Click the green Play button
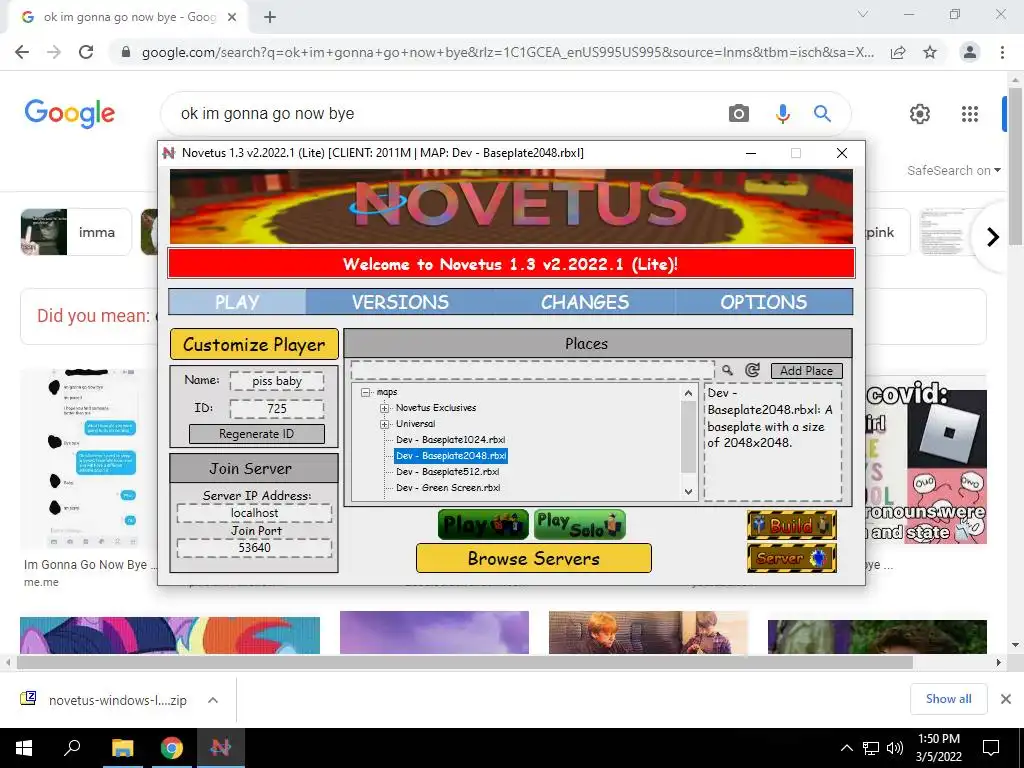Image resolution: width=1024 pixels, height=768 pixels. pyautogui.click(x=483, y=524)
